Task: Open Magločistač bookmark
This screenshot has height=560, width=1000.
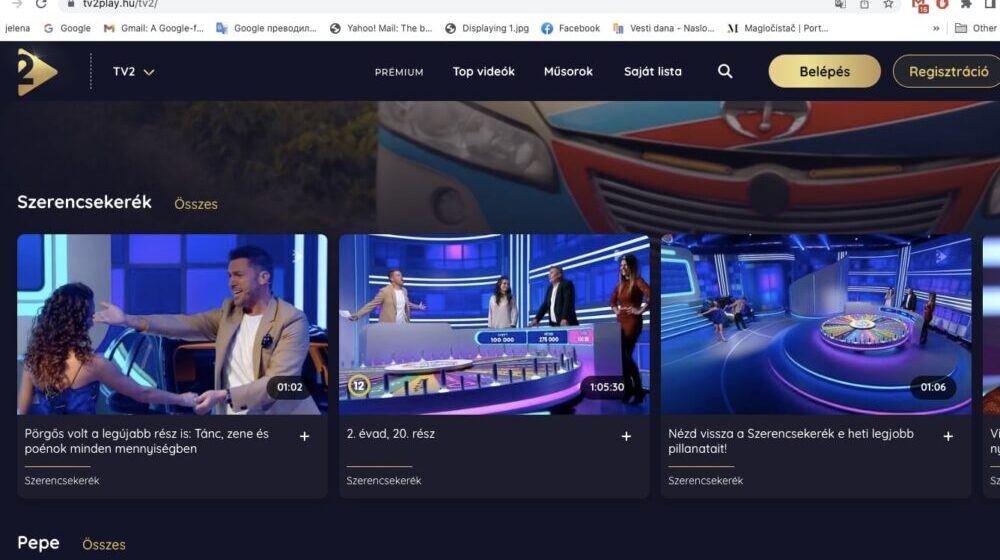Action: (x=777, y=28)
